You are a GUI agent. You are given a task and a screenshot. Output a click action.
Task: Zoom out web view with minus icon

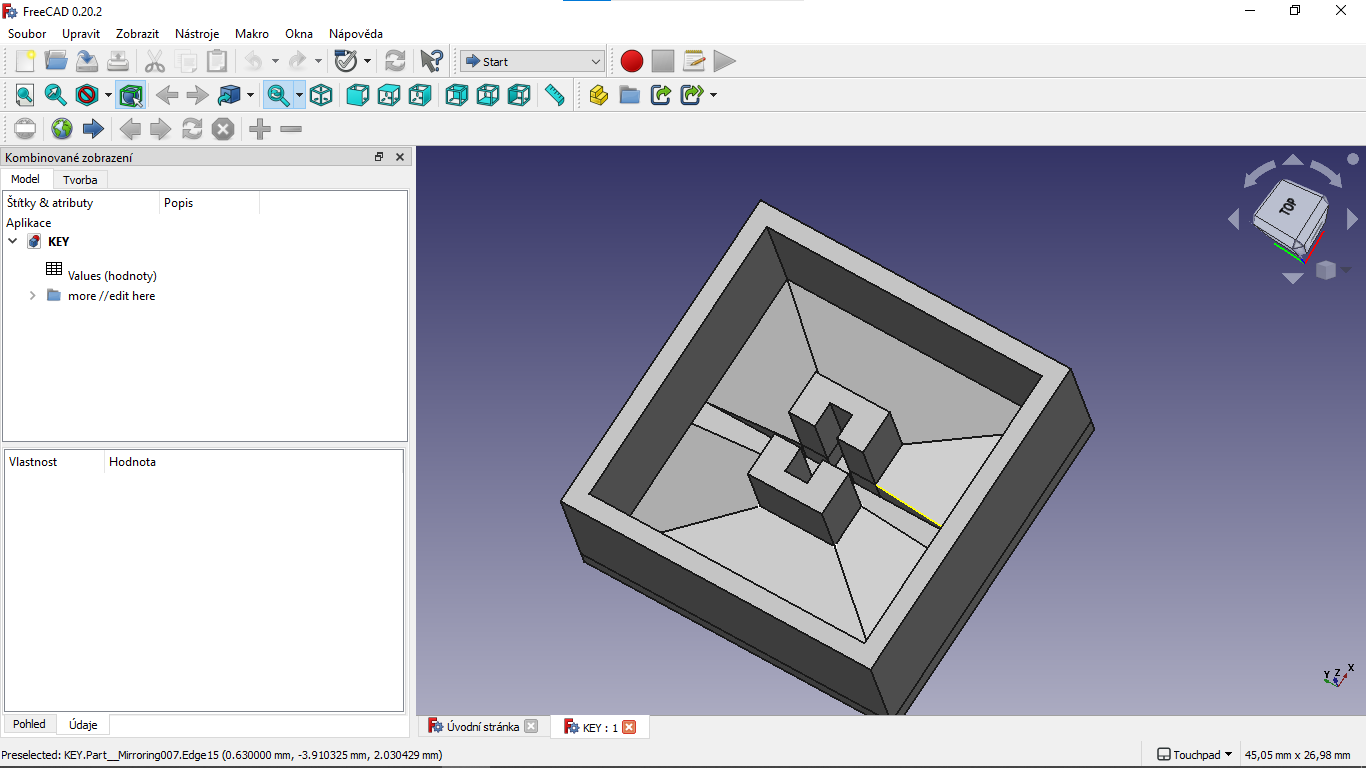click(x=291, y=129)
